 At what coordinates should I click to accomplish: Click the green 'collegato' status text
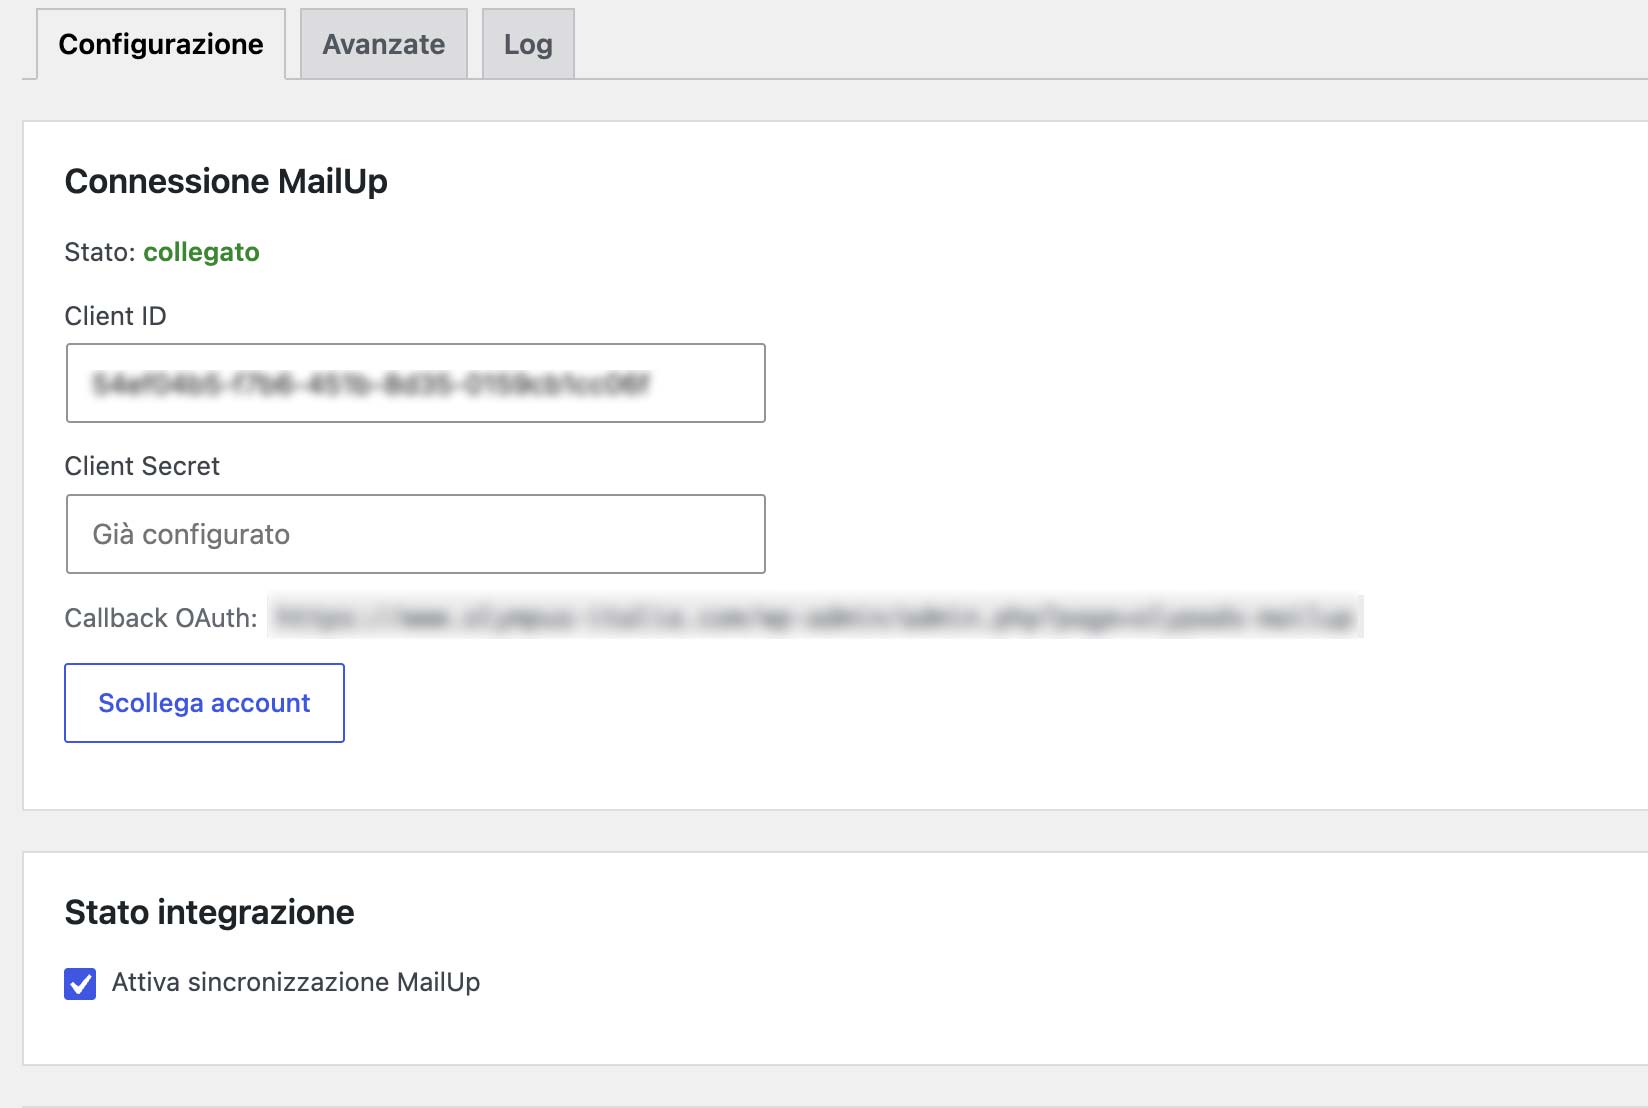(201, 252)
